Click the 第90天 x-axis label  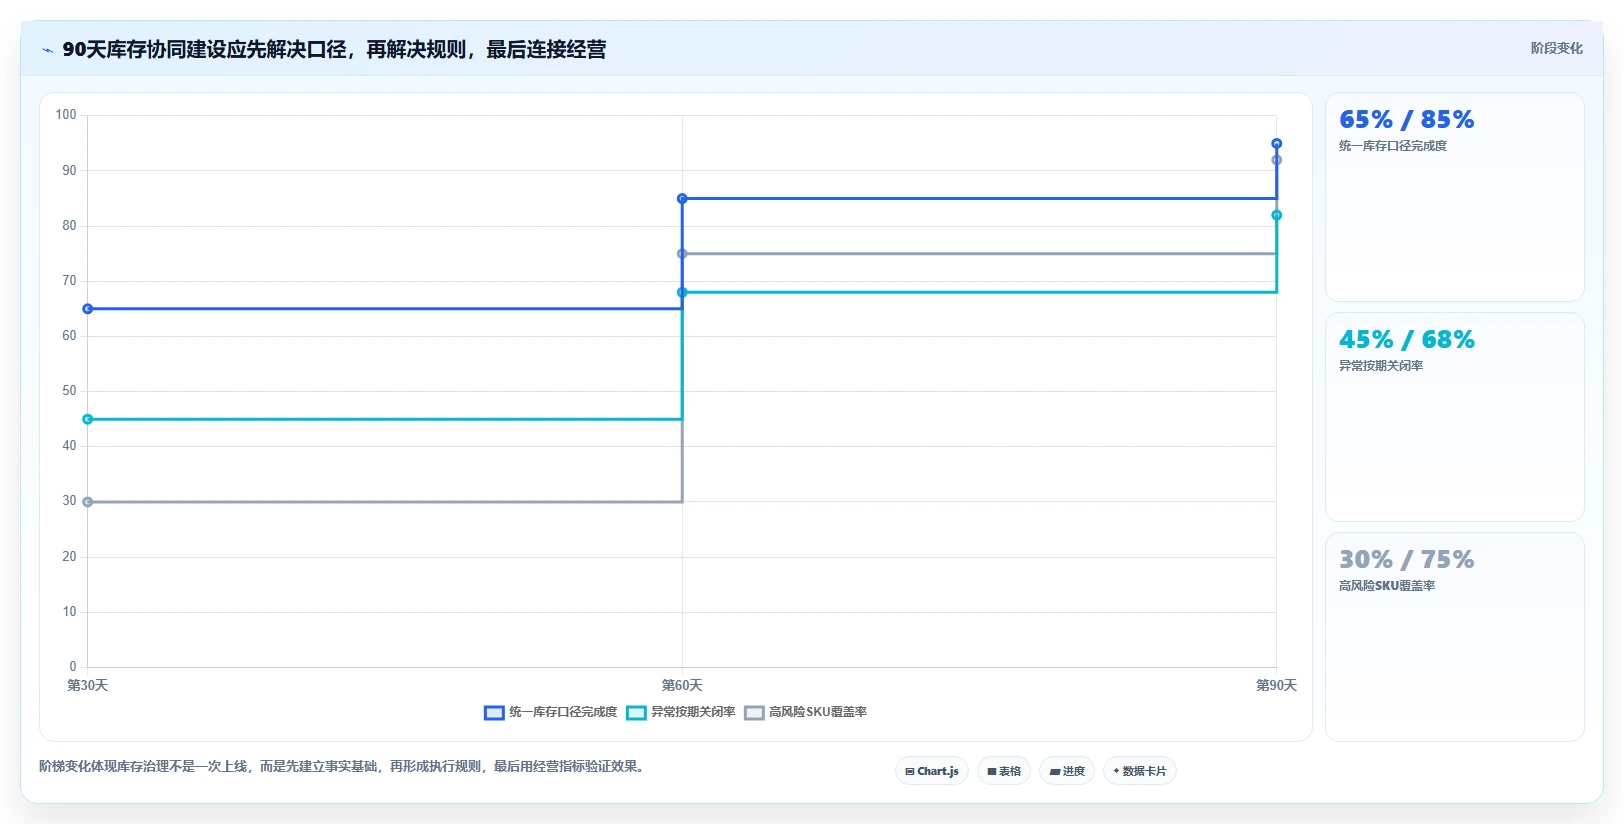1276,685
